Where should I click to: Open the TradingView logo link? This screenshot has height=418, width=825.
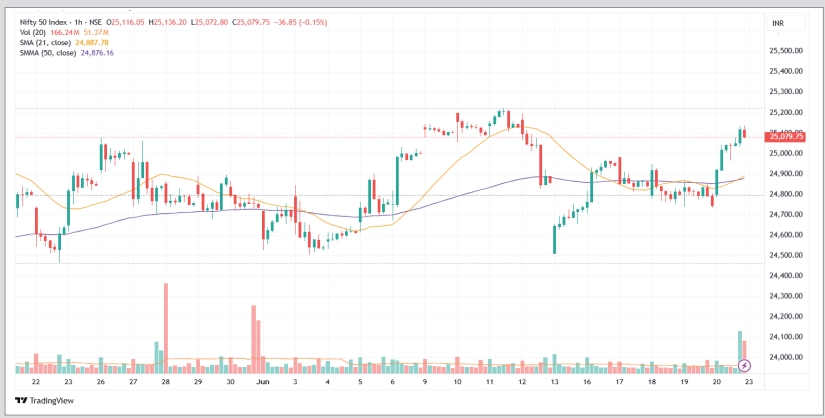click(x=45, y=401)
